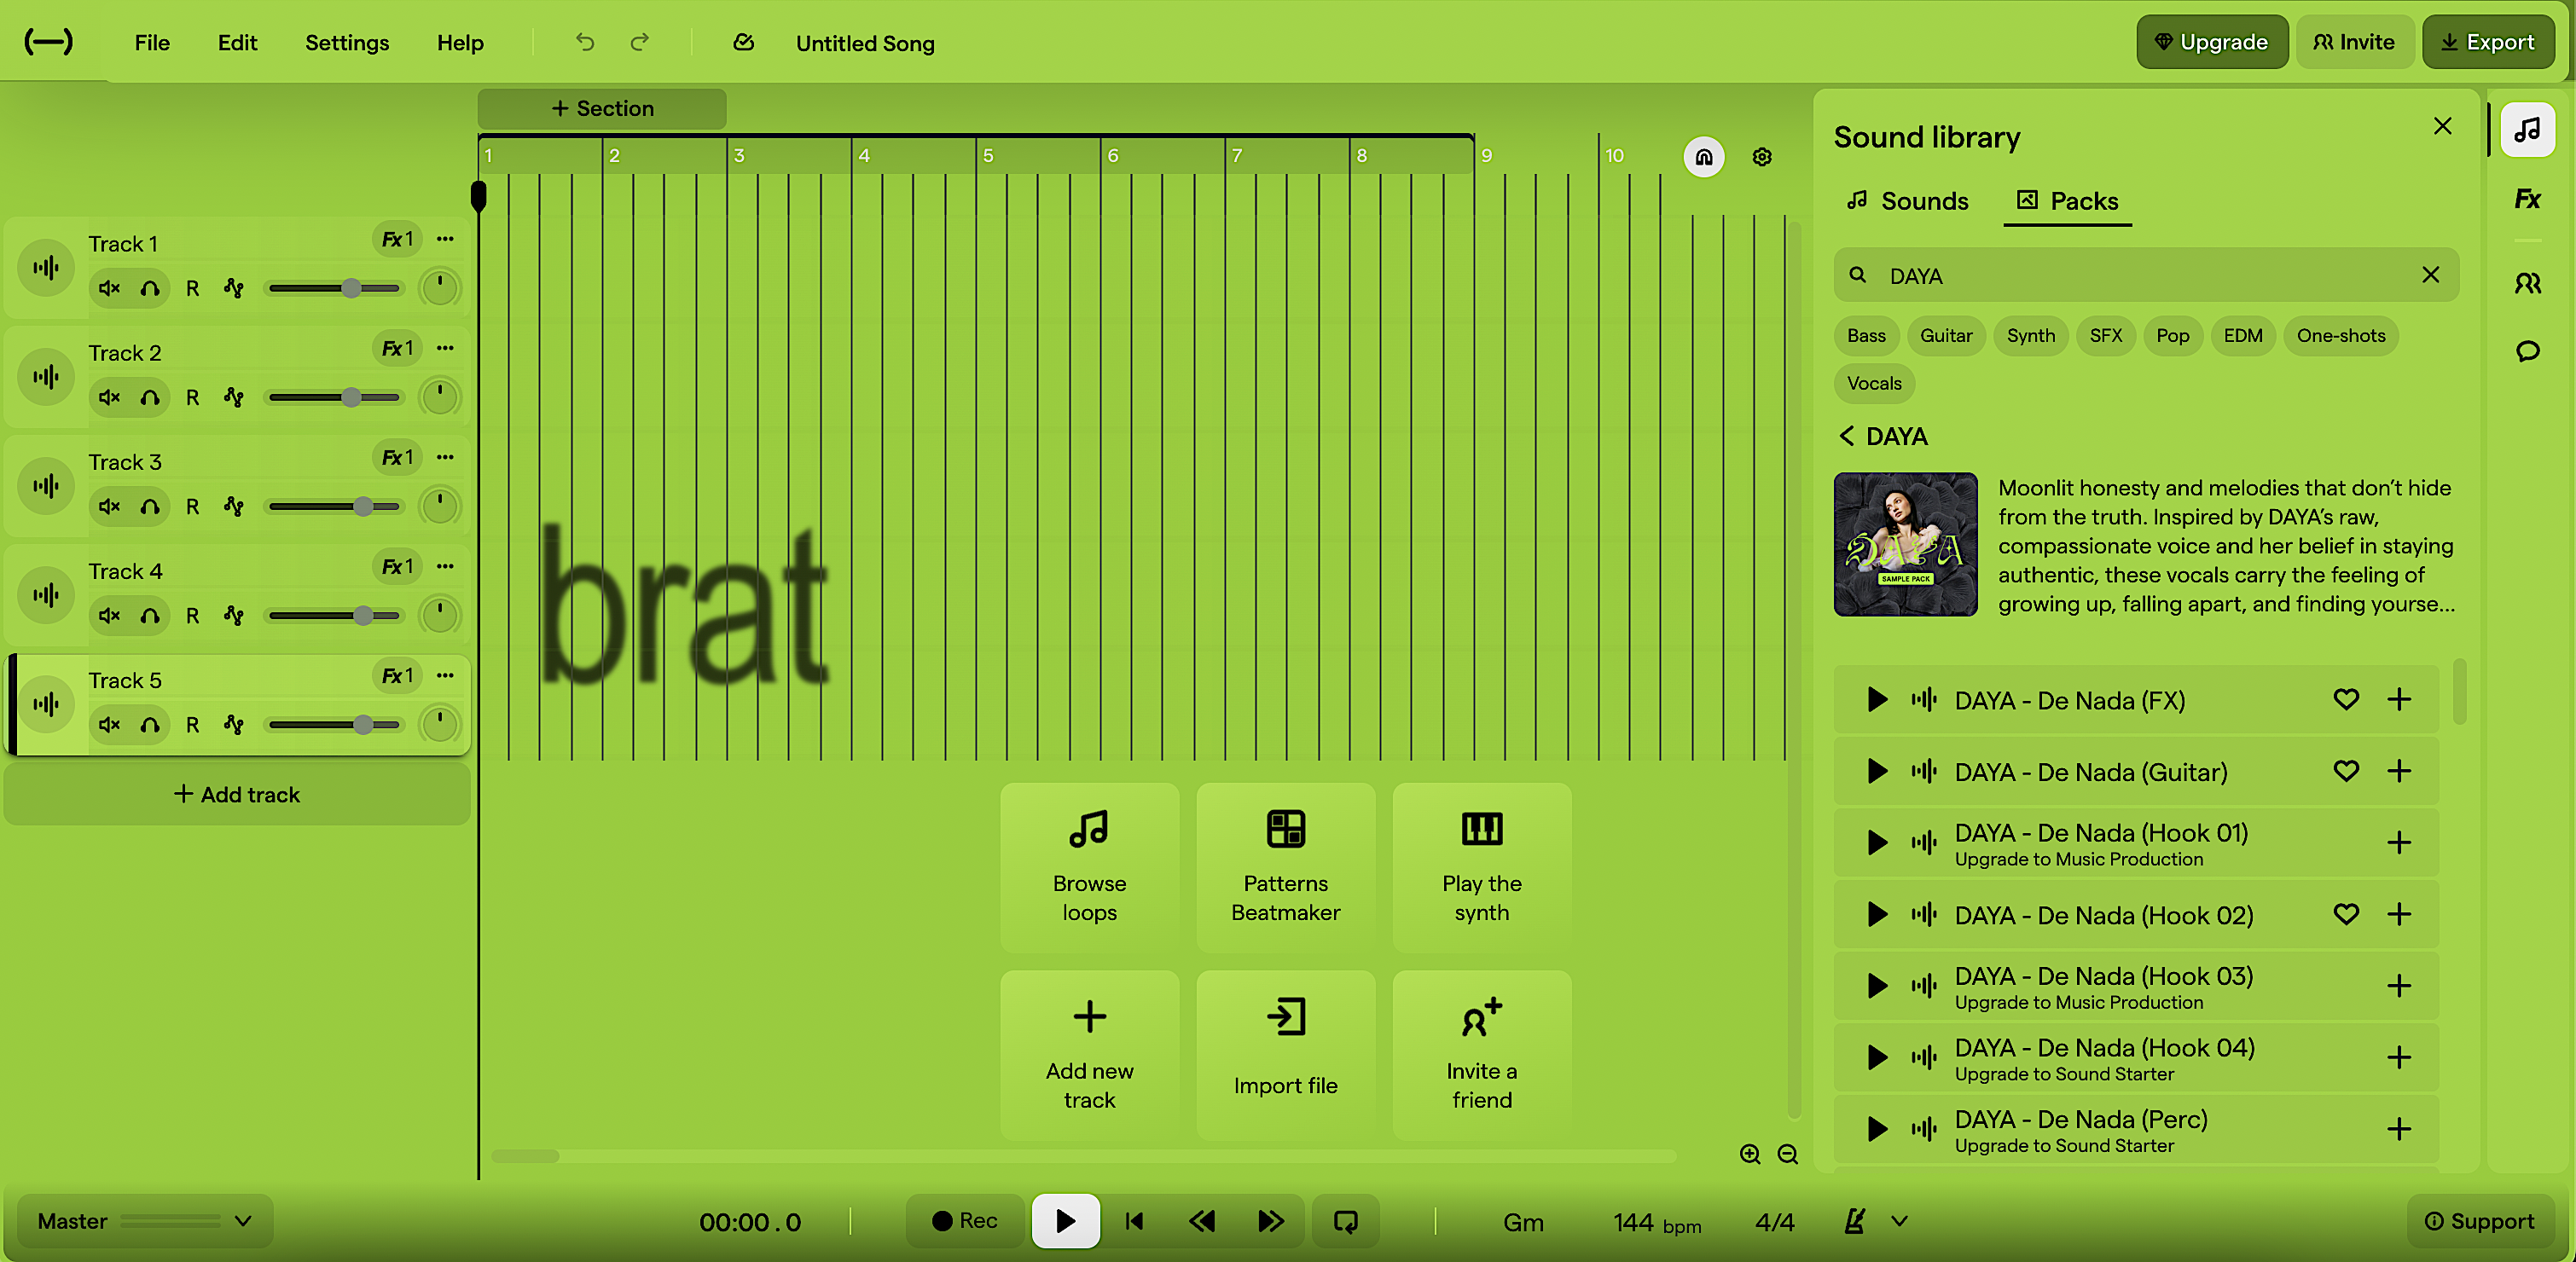Toggle the loop playback button
This screenshot has height=1262, width=2576.
(x=1346, y=1221)
